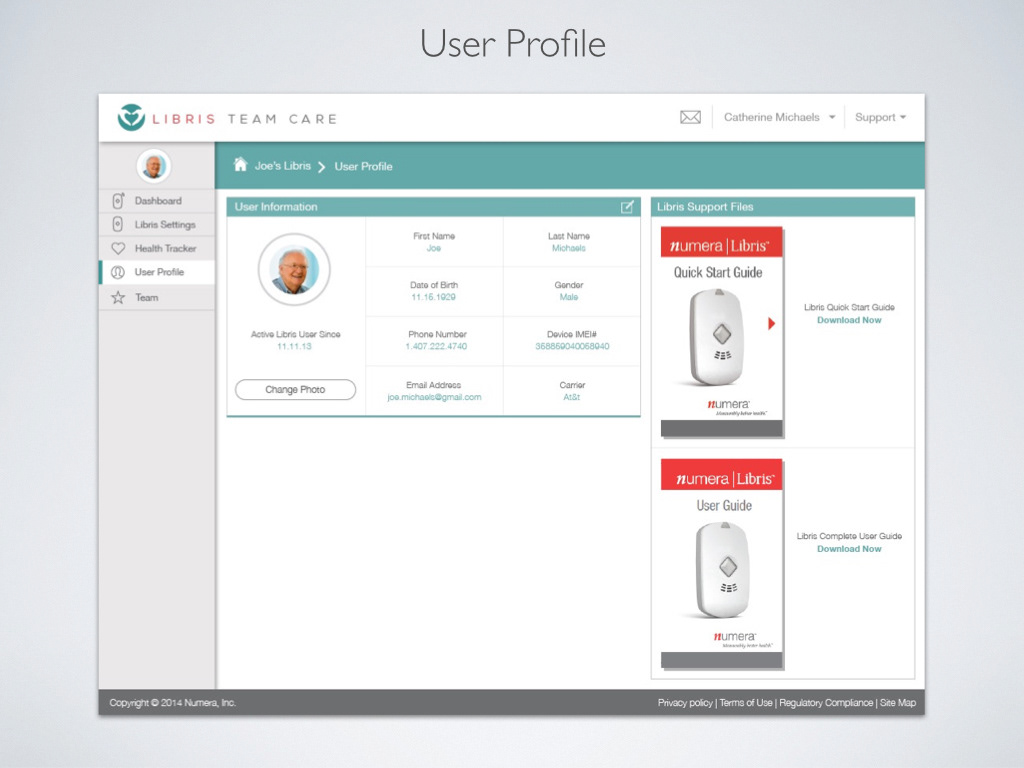1024x768 pixels.
Task: Expand the Support dropdown menu
Action: 880,118
